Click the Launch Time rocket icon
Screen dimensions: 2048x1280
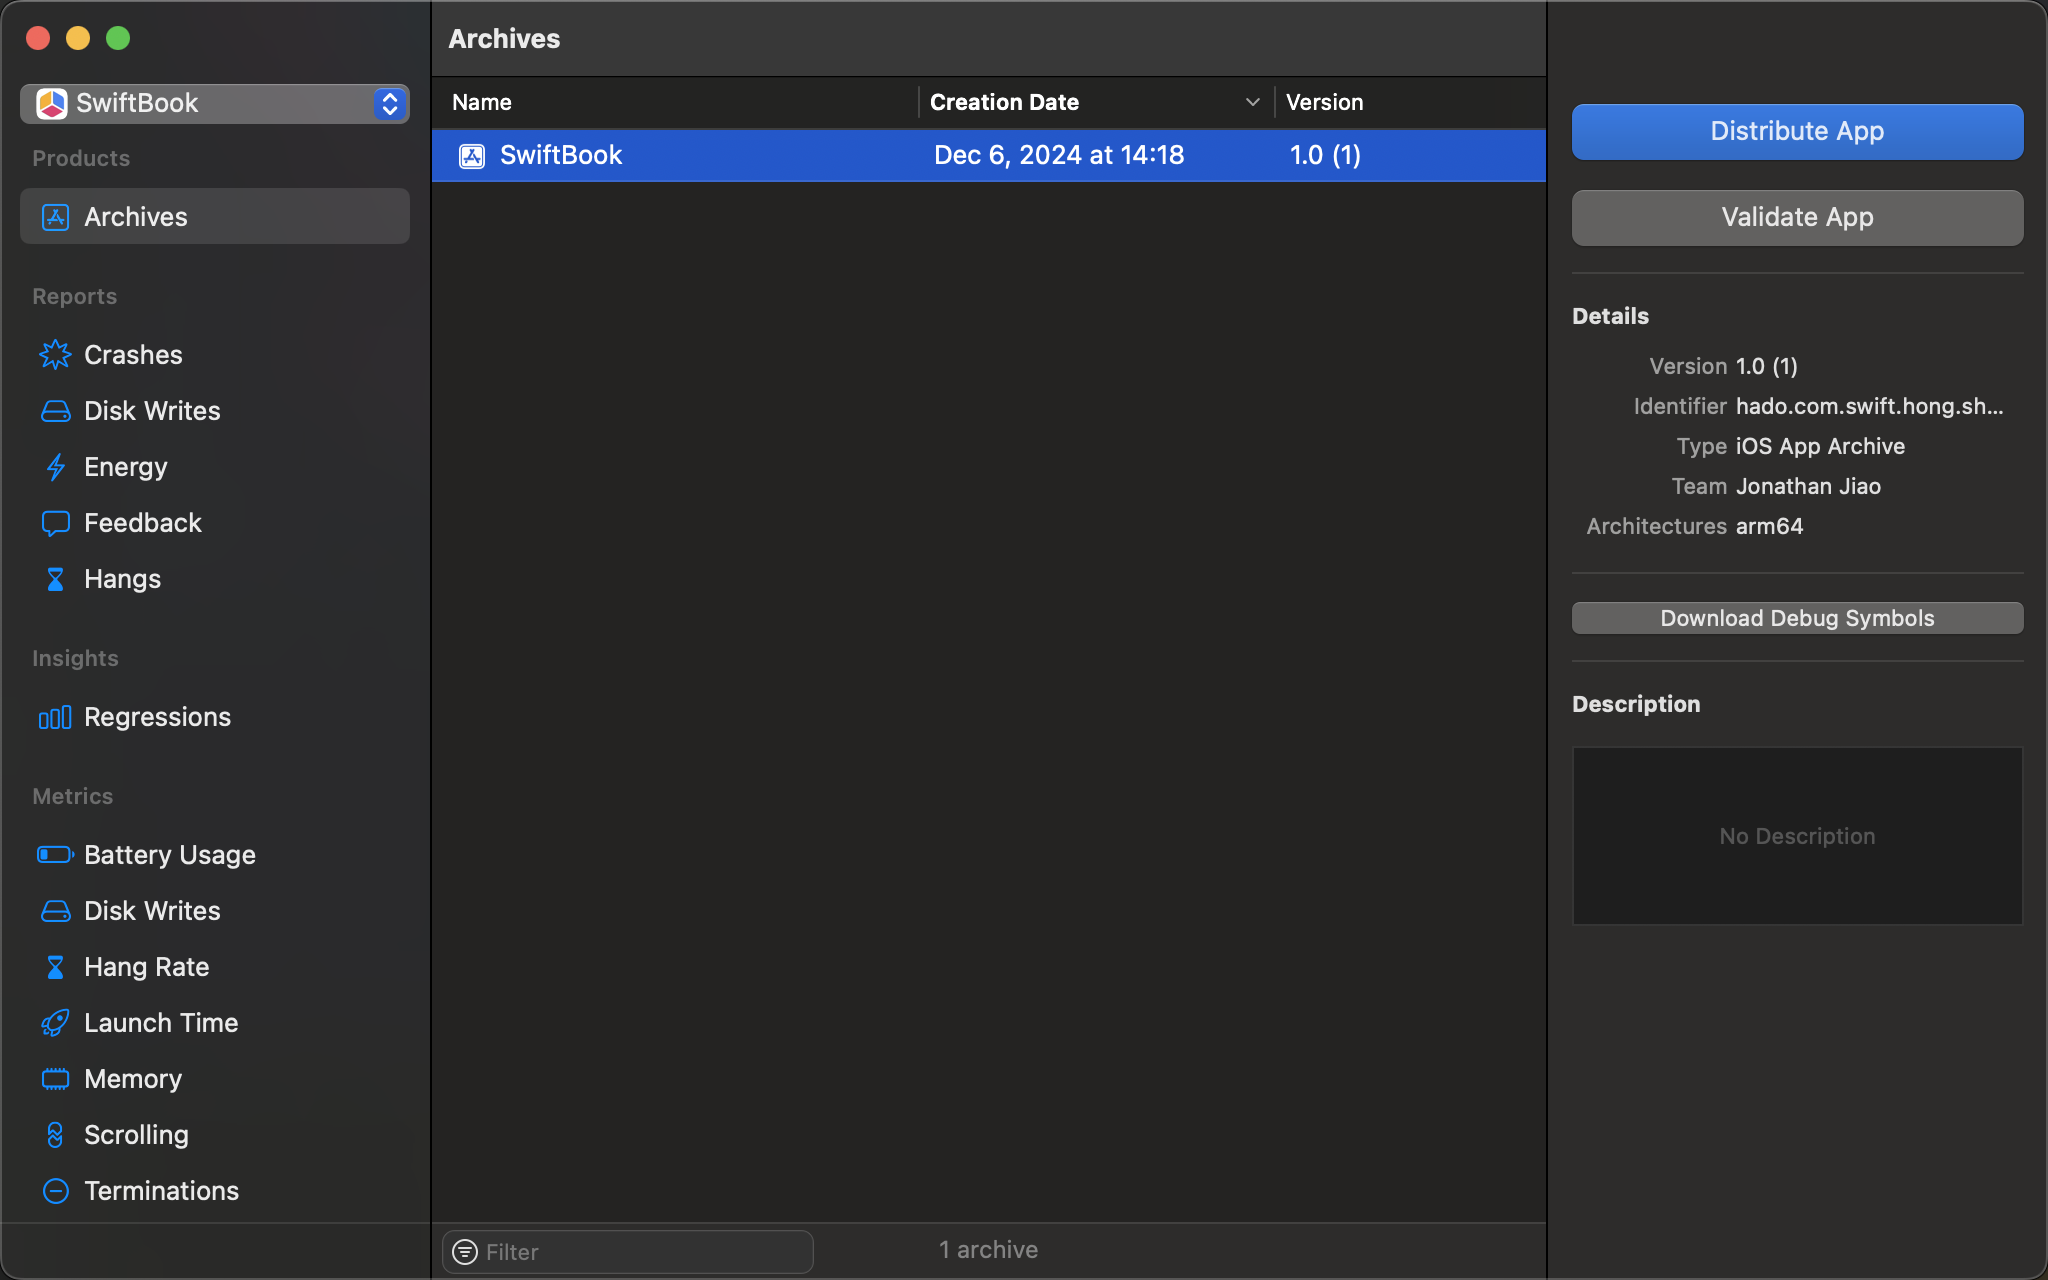[55, 1023]
